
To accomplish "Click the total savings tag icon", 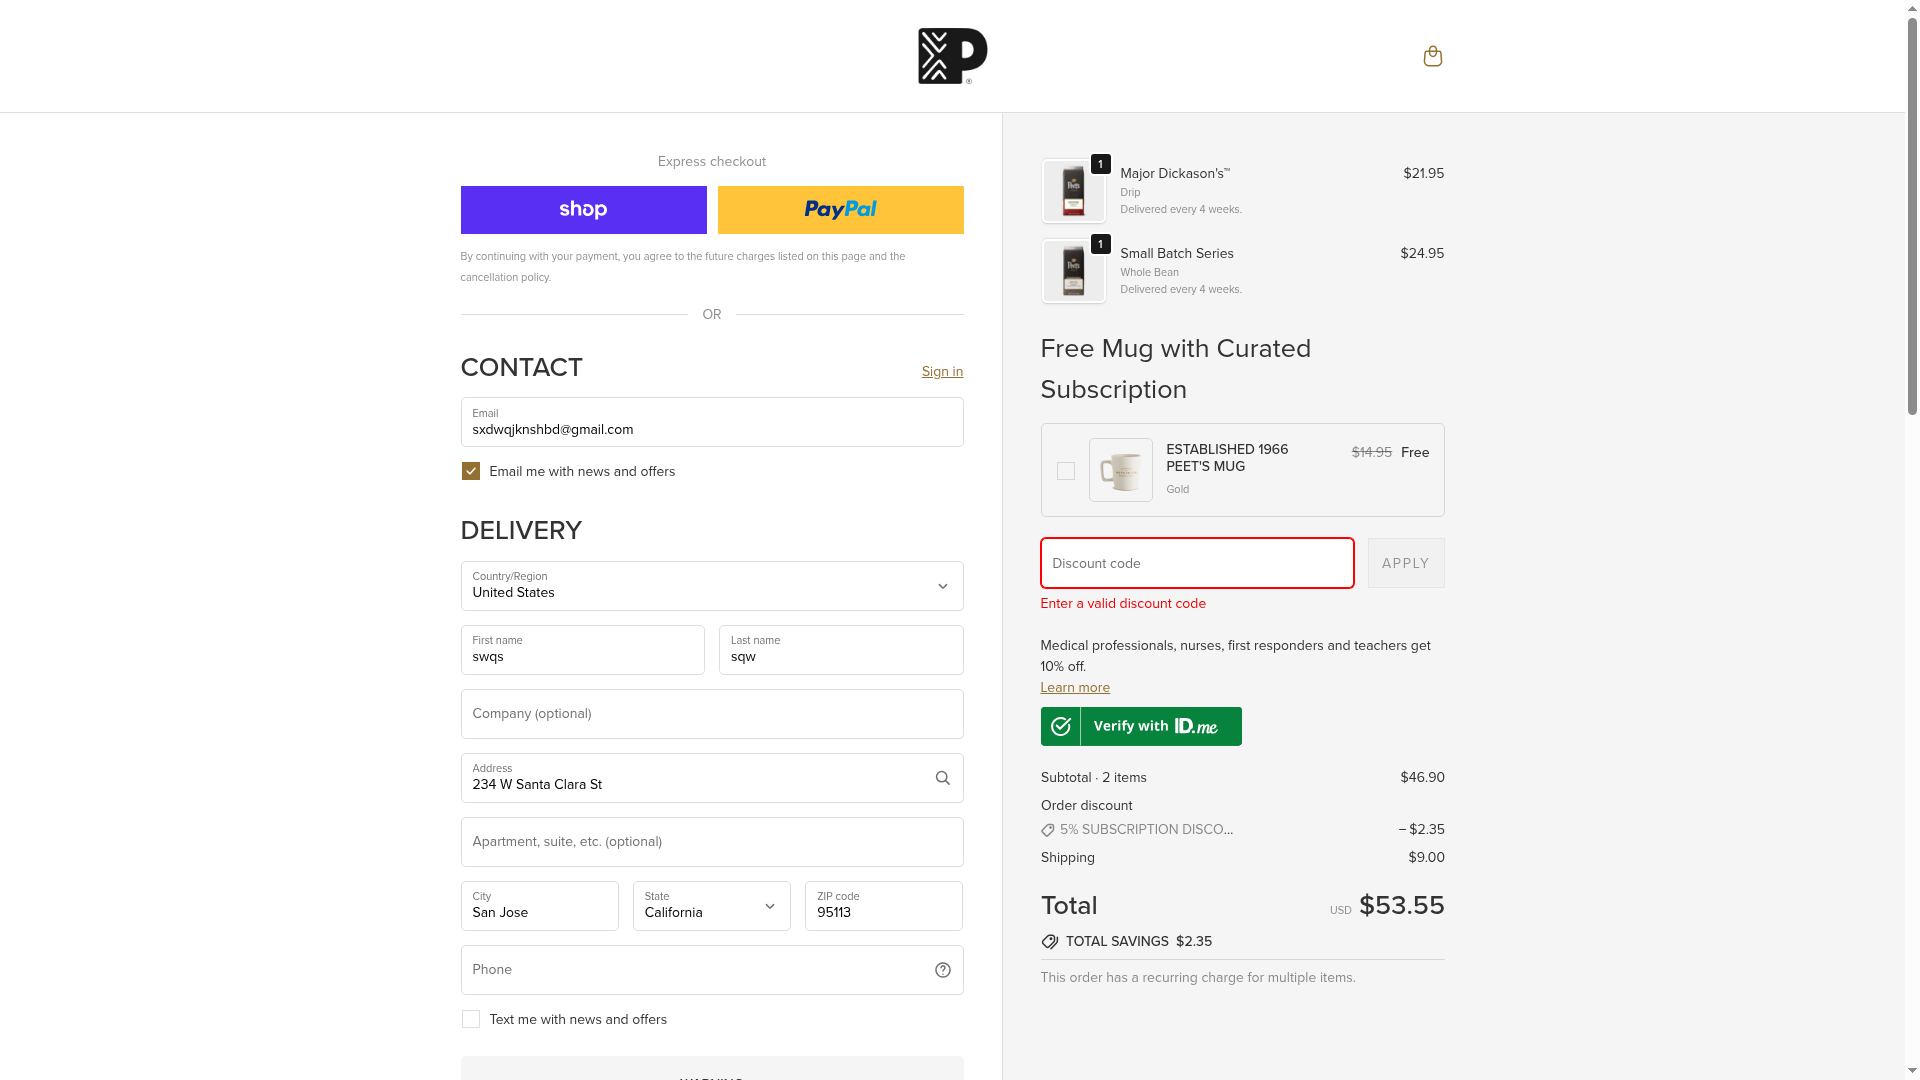I will click(x=1049, y=942).
